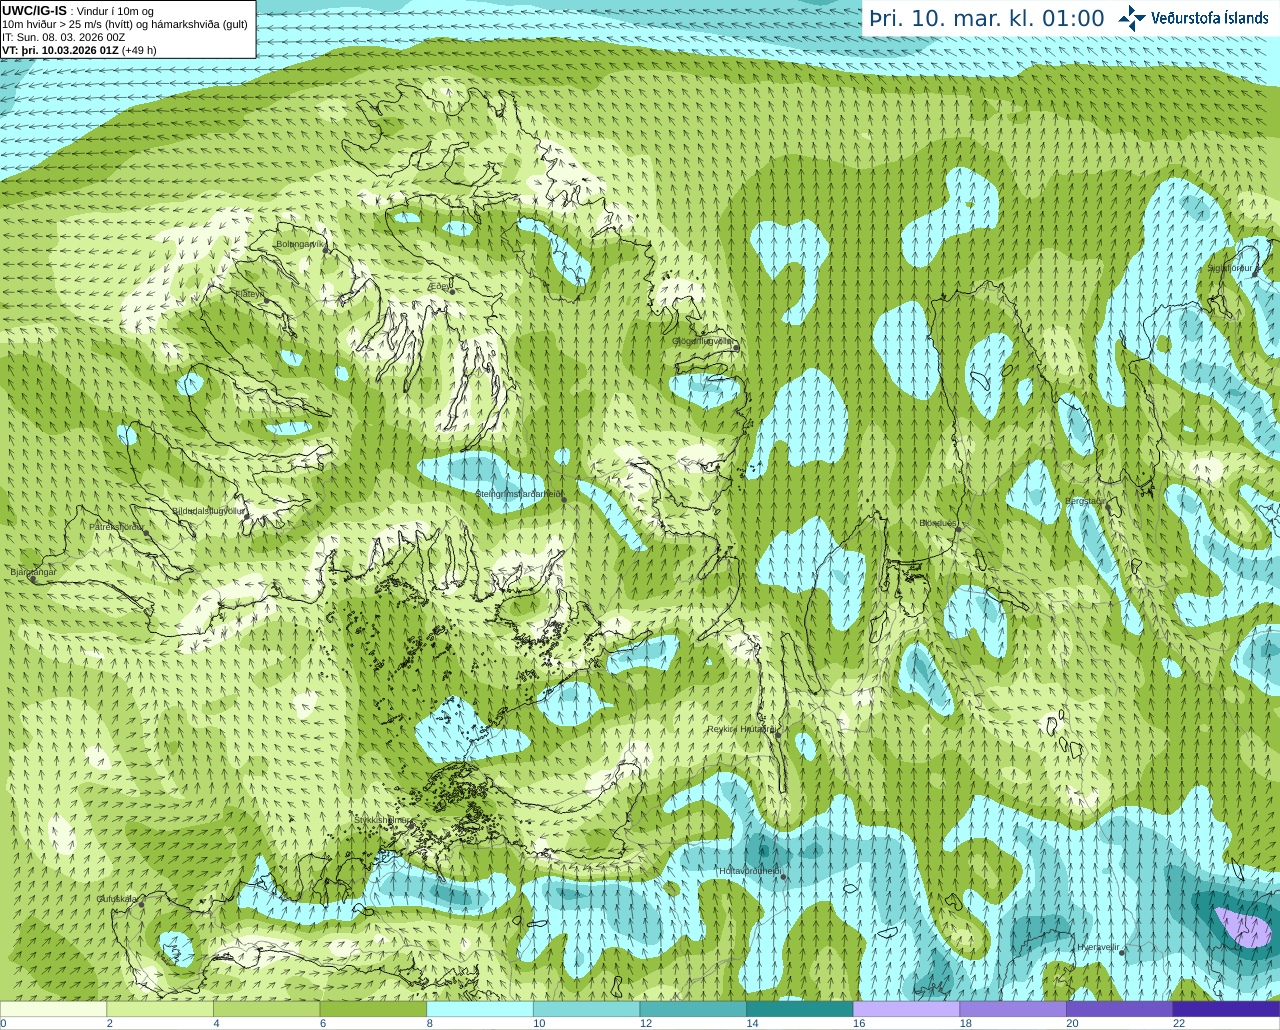Image resolution: width=1280 pixels, height=1030 pixels.
Task: Select the 10m hviður > 25 m/s description line
Action: (125, 24)
